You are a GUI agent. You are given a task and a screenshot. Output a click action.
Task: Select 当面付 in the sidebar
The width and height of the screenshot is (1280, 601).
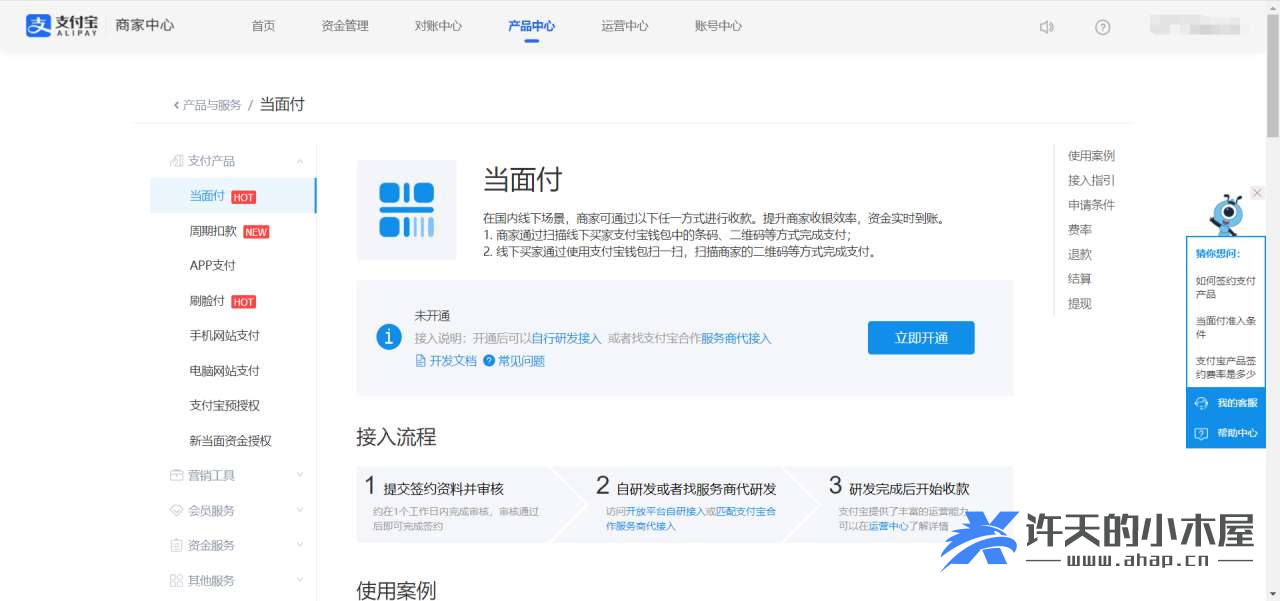pos(233,196)
